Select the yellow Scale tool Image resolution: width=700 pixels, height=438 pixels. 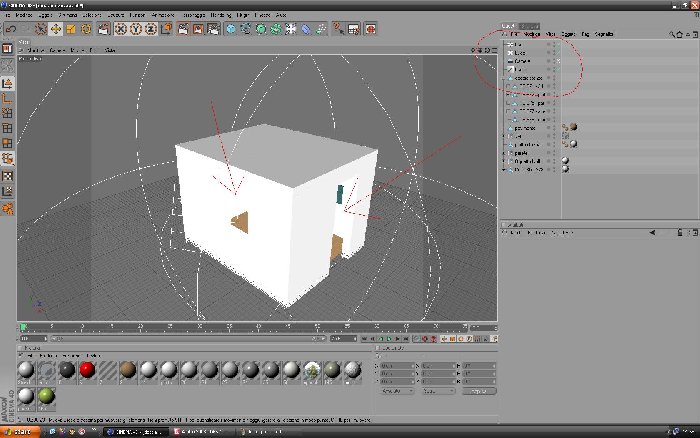[71, 29]
